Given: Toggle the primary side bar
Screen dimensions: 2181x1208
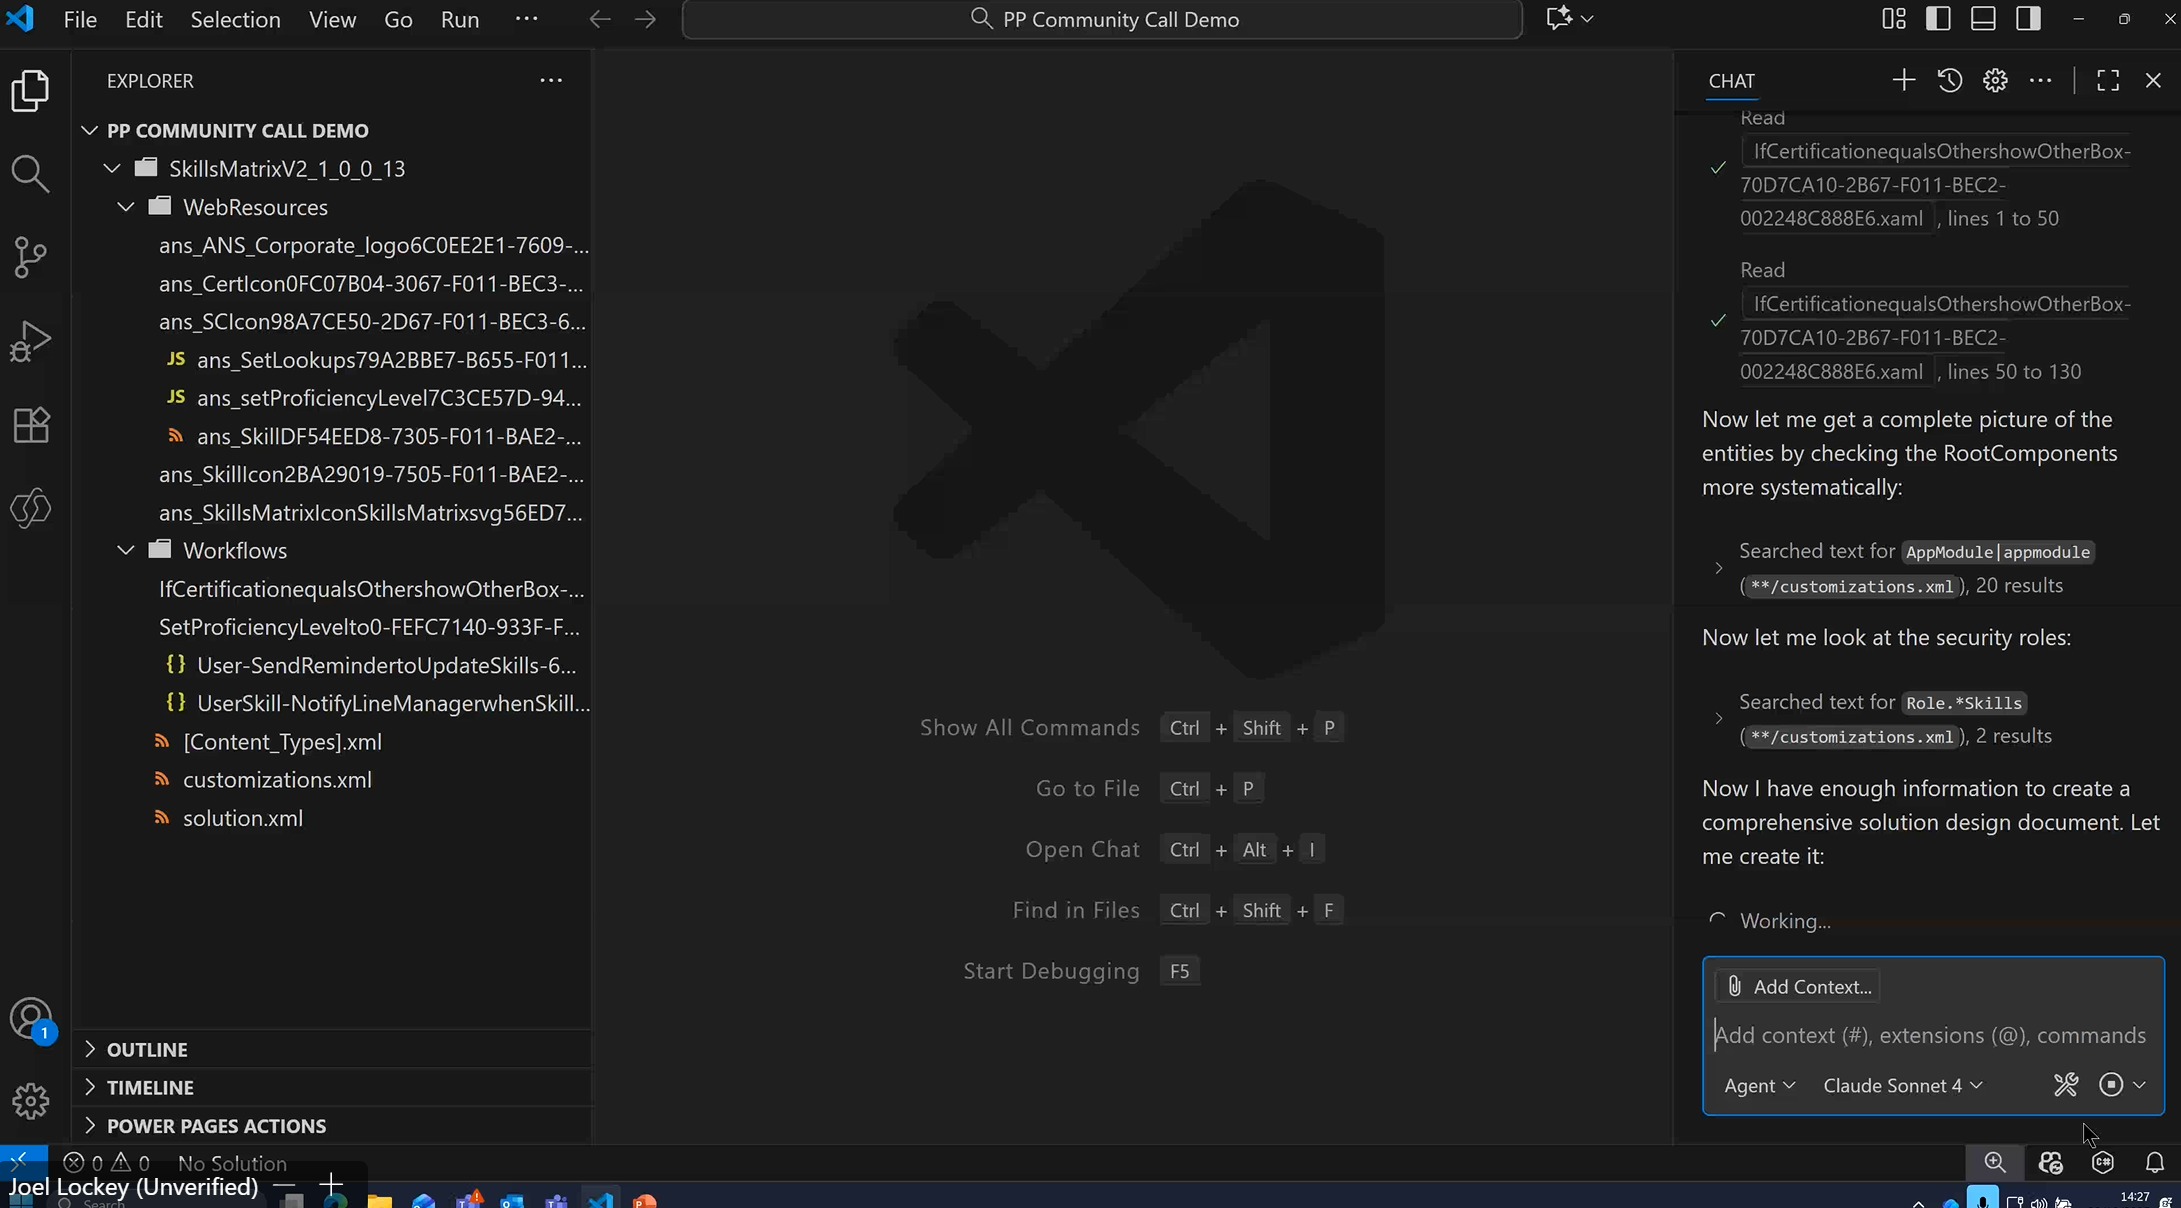Looking at the screenshot, I should click(1938, 19).
